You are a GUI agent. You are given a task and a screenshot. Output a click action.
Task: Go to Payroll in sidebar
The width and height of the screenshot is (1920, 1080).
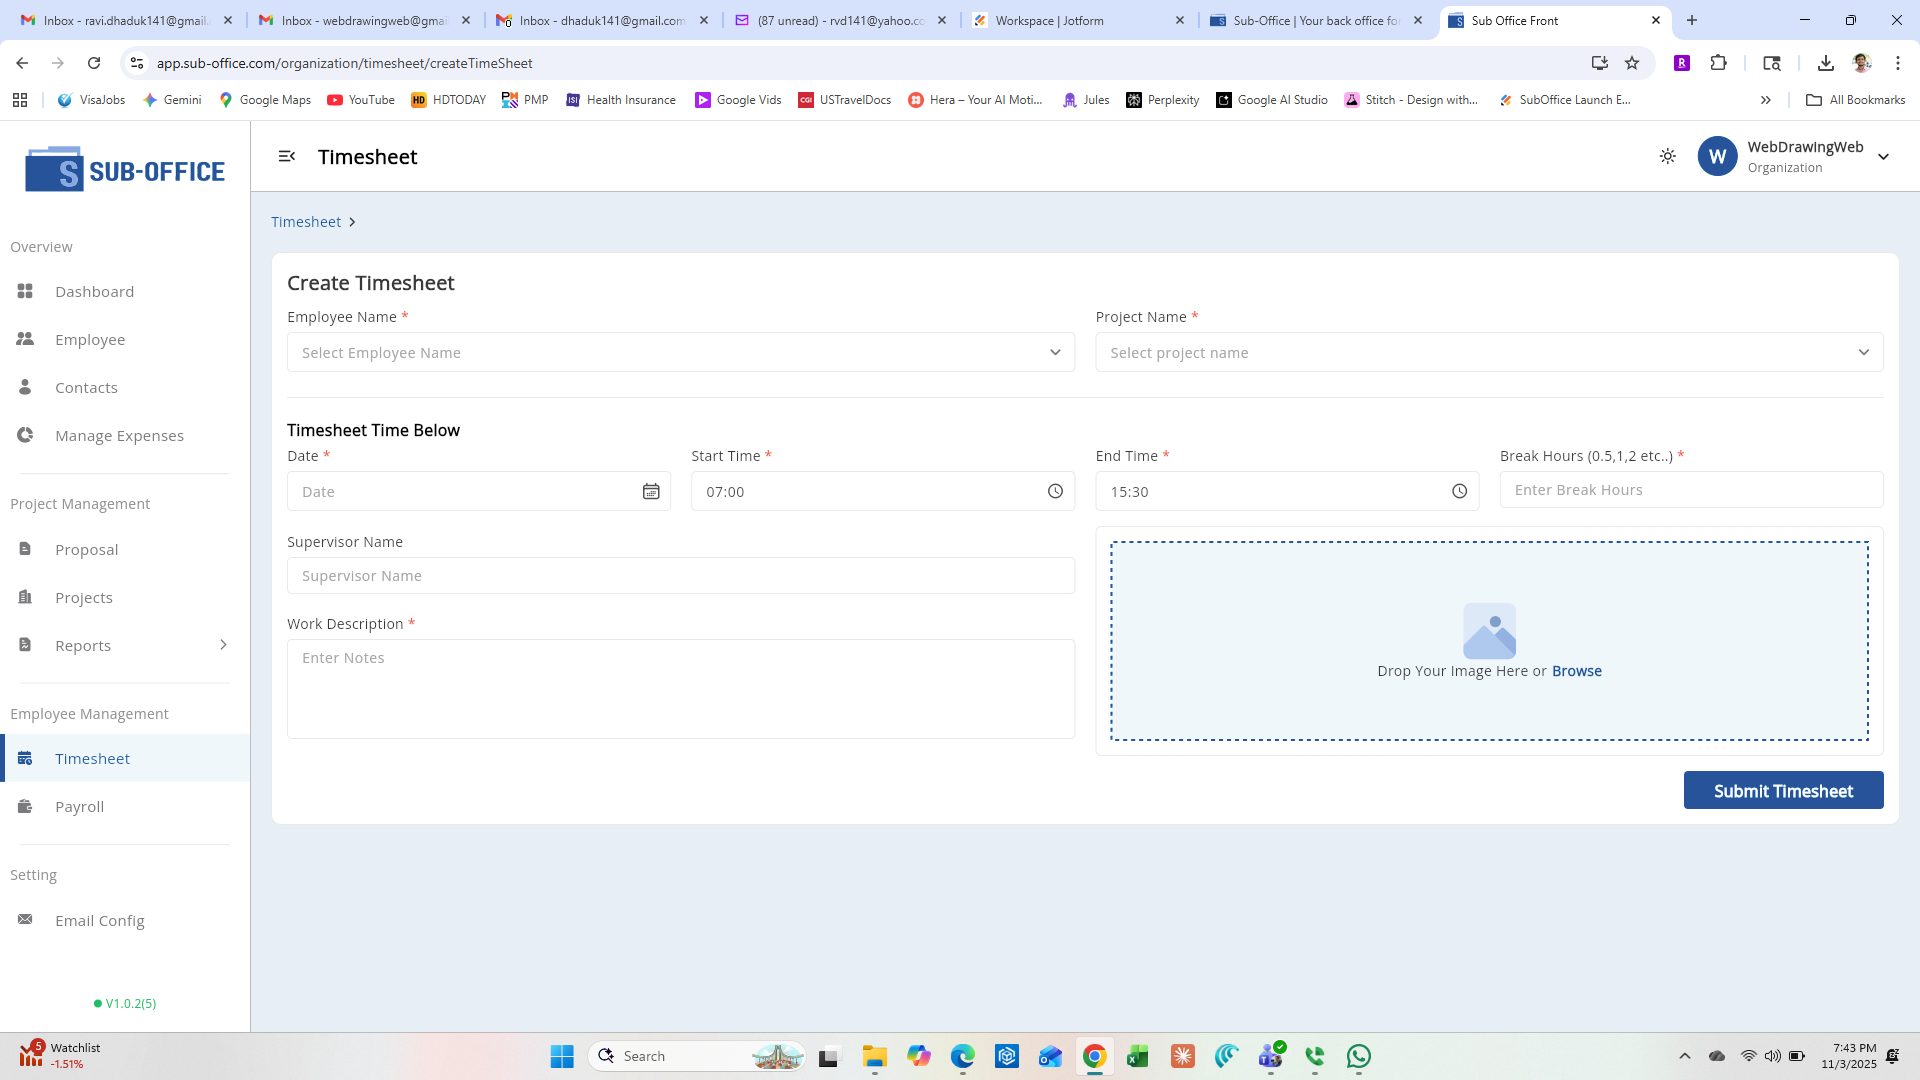tap(79, 807)
